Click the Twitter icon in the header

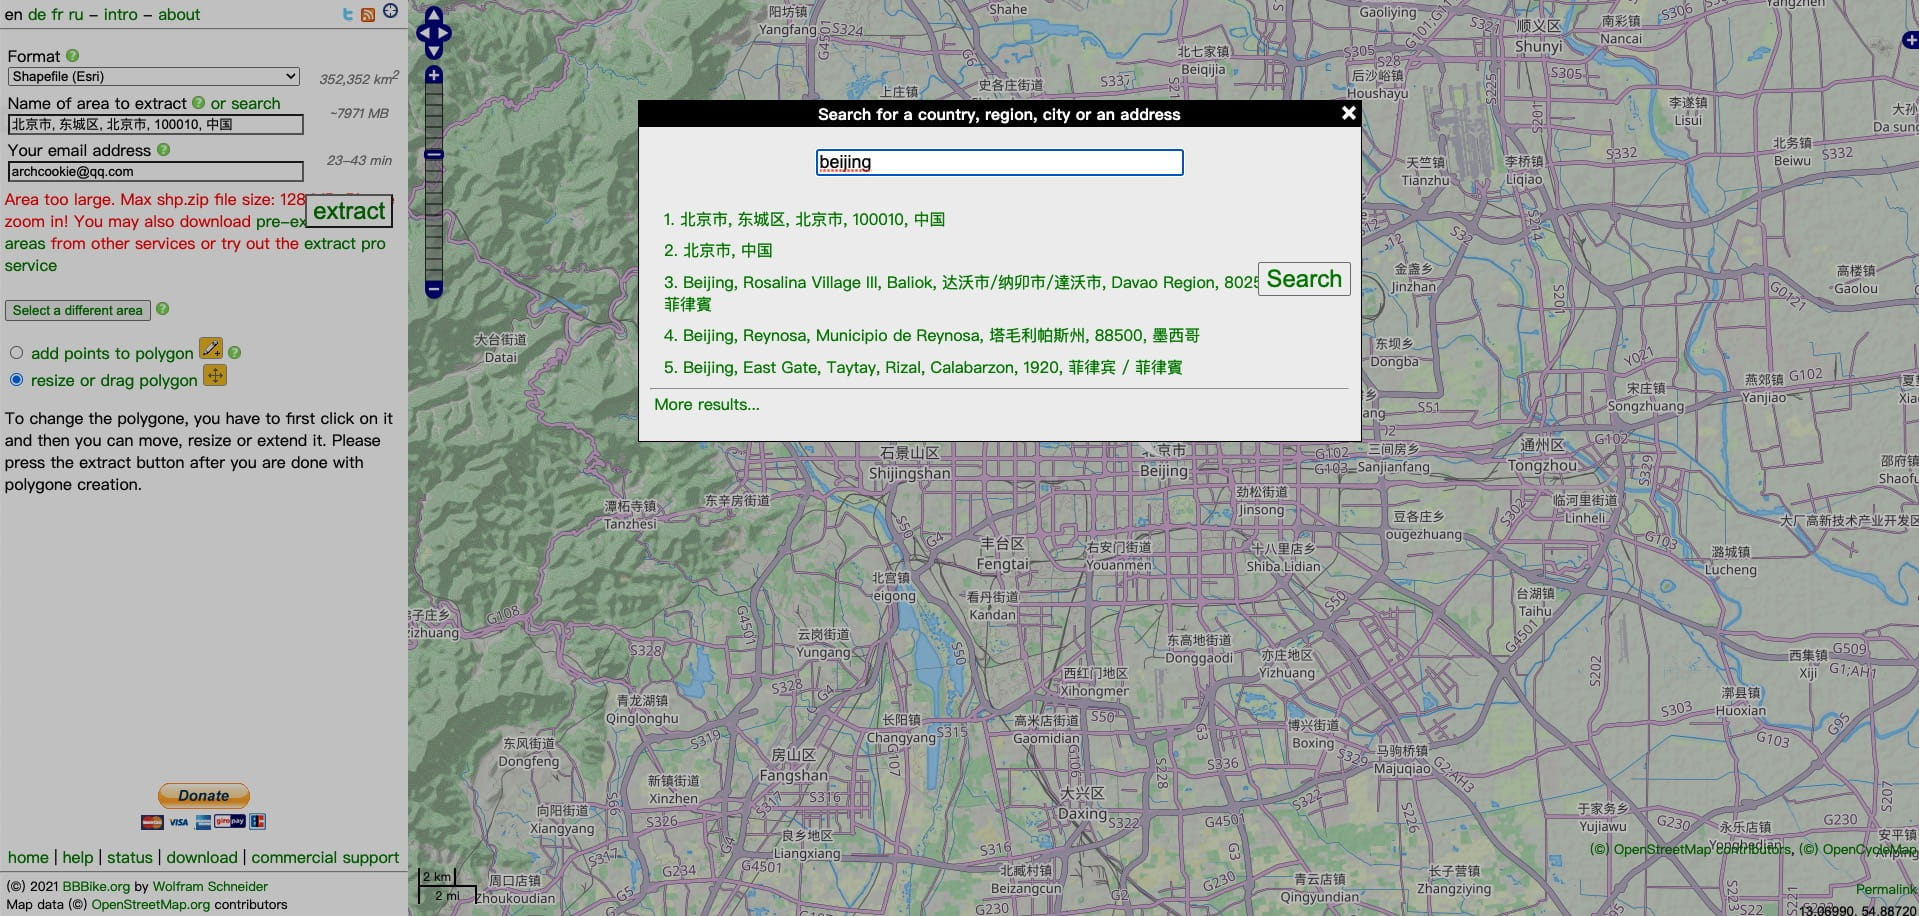pos(348,13)
